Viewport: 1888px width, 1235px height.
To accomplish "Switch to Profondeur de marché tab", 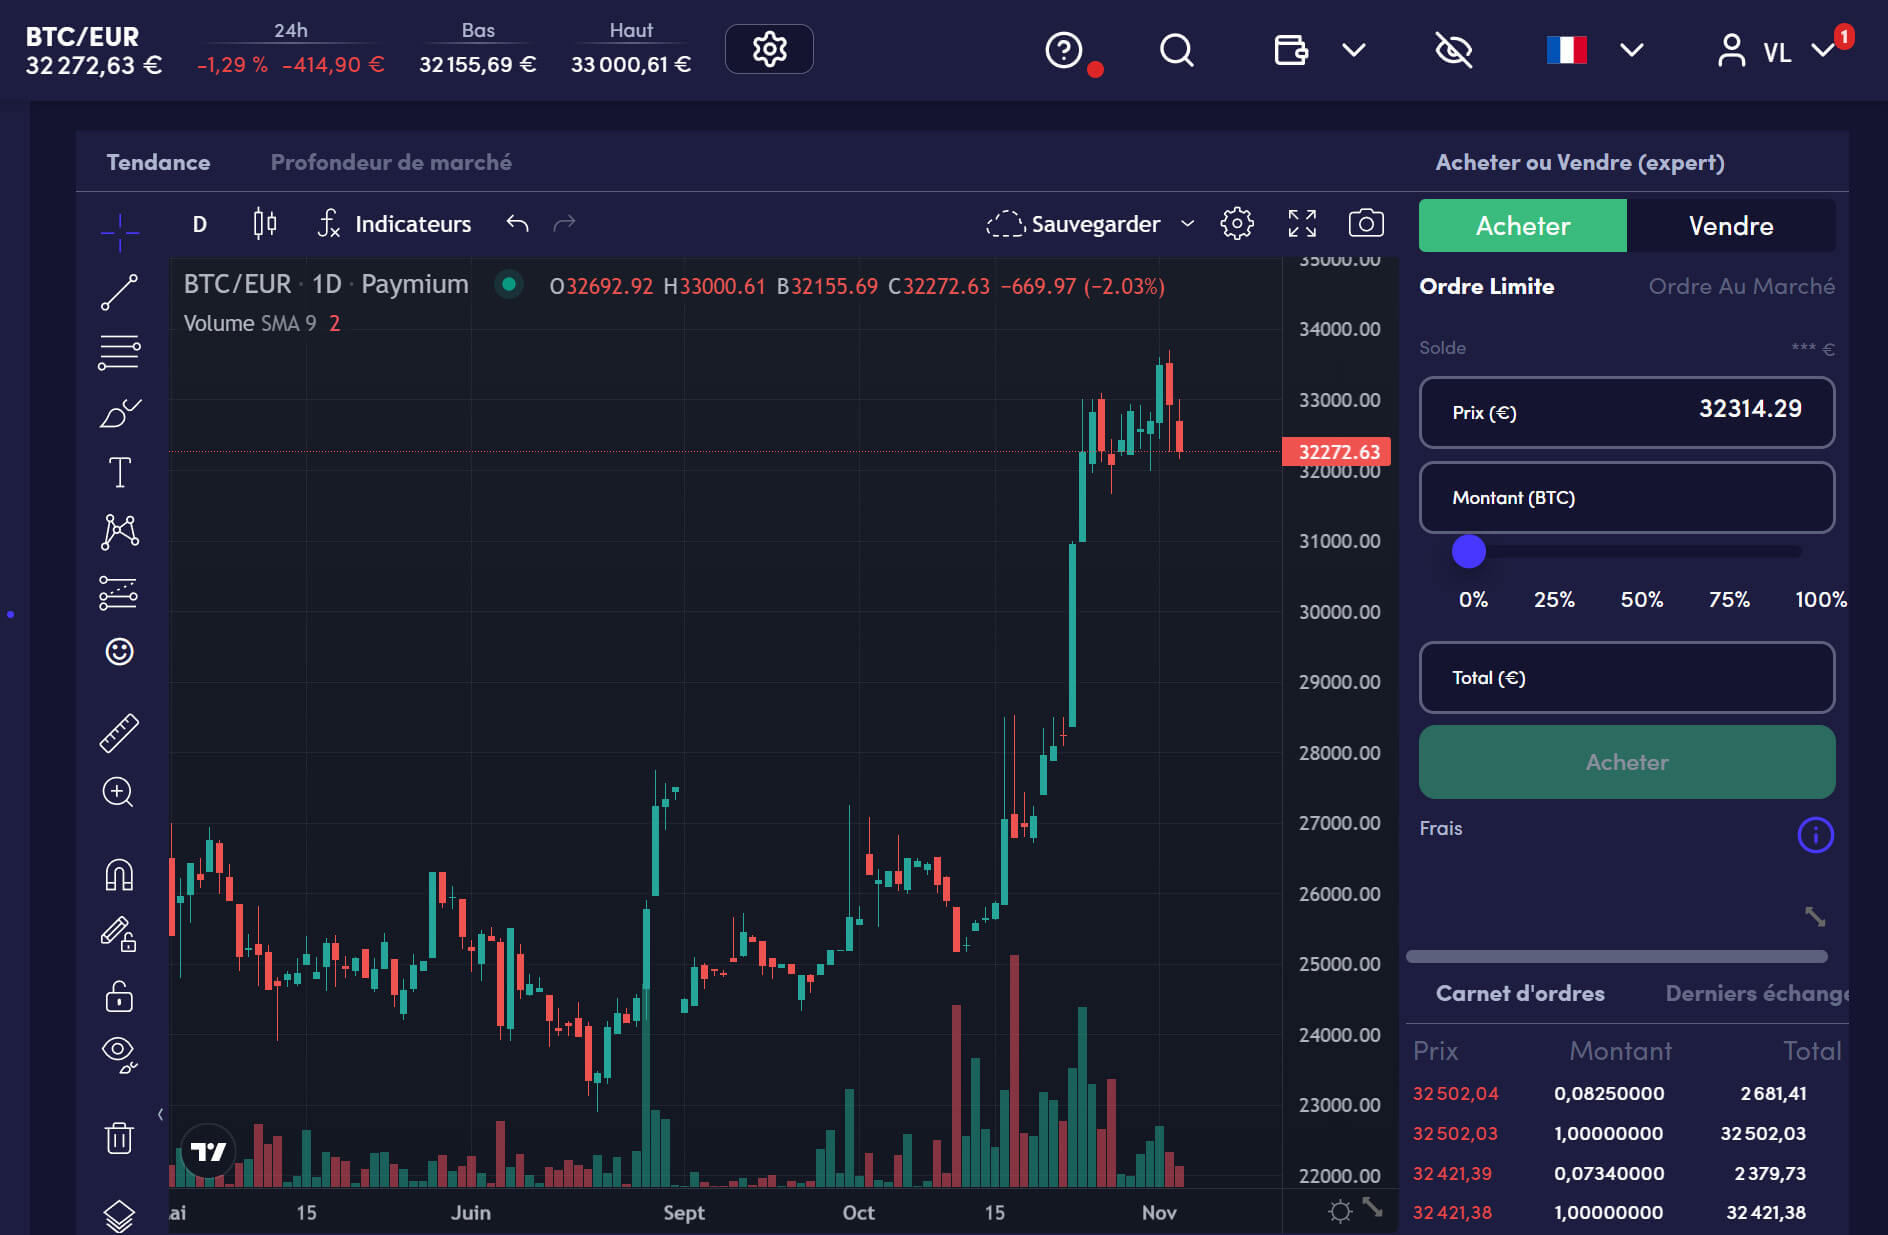I will (x=391, y=162).
